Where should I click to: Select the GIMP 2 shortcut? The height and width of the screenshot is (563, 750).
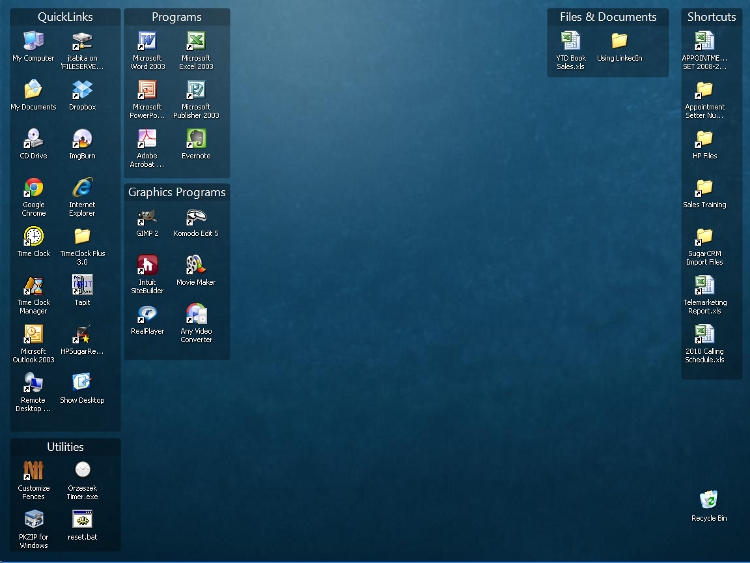[x=147, y=217]
